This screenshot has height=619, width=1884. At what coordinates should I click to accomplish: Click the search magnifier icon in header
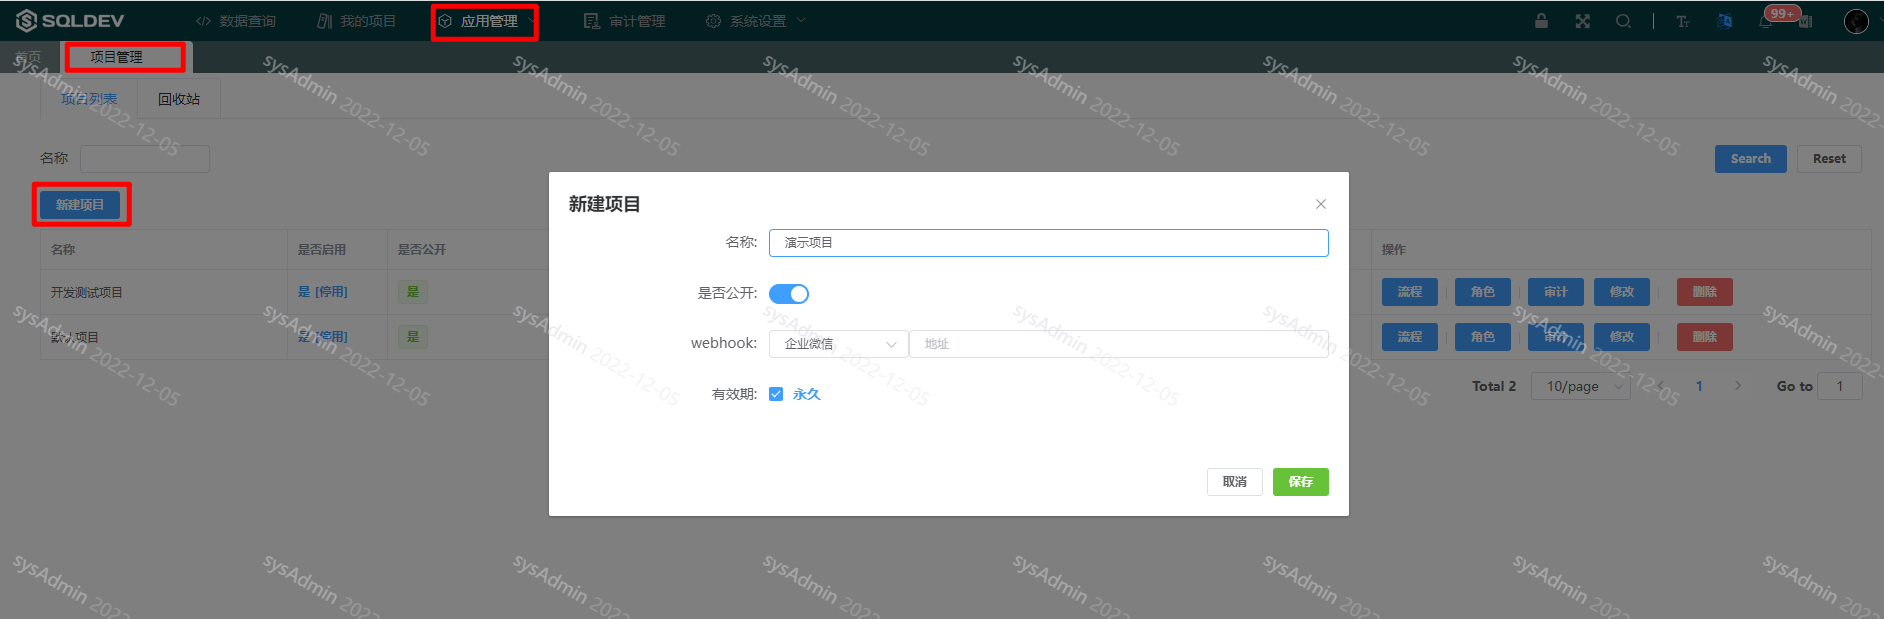(1623, 21)
